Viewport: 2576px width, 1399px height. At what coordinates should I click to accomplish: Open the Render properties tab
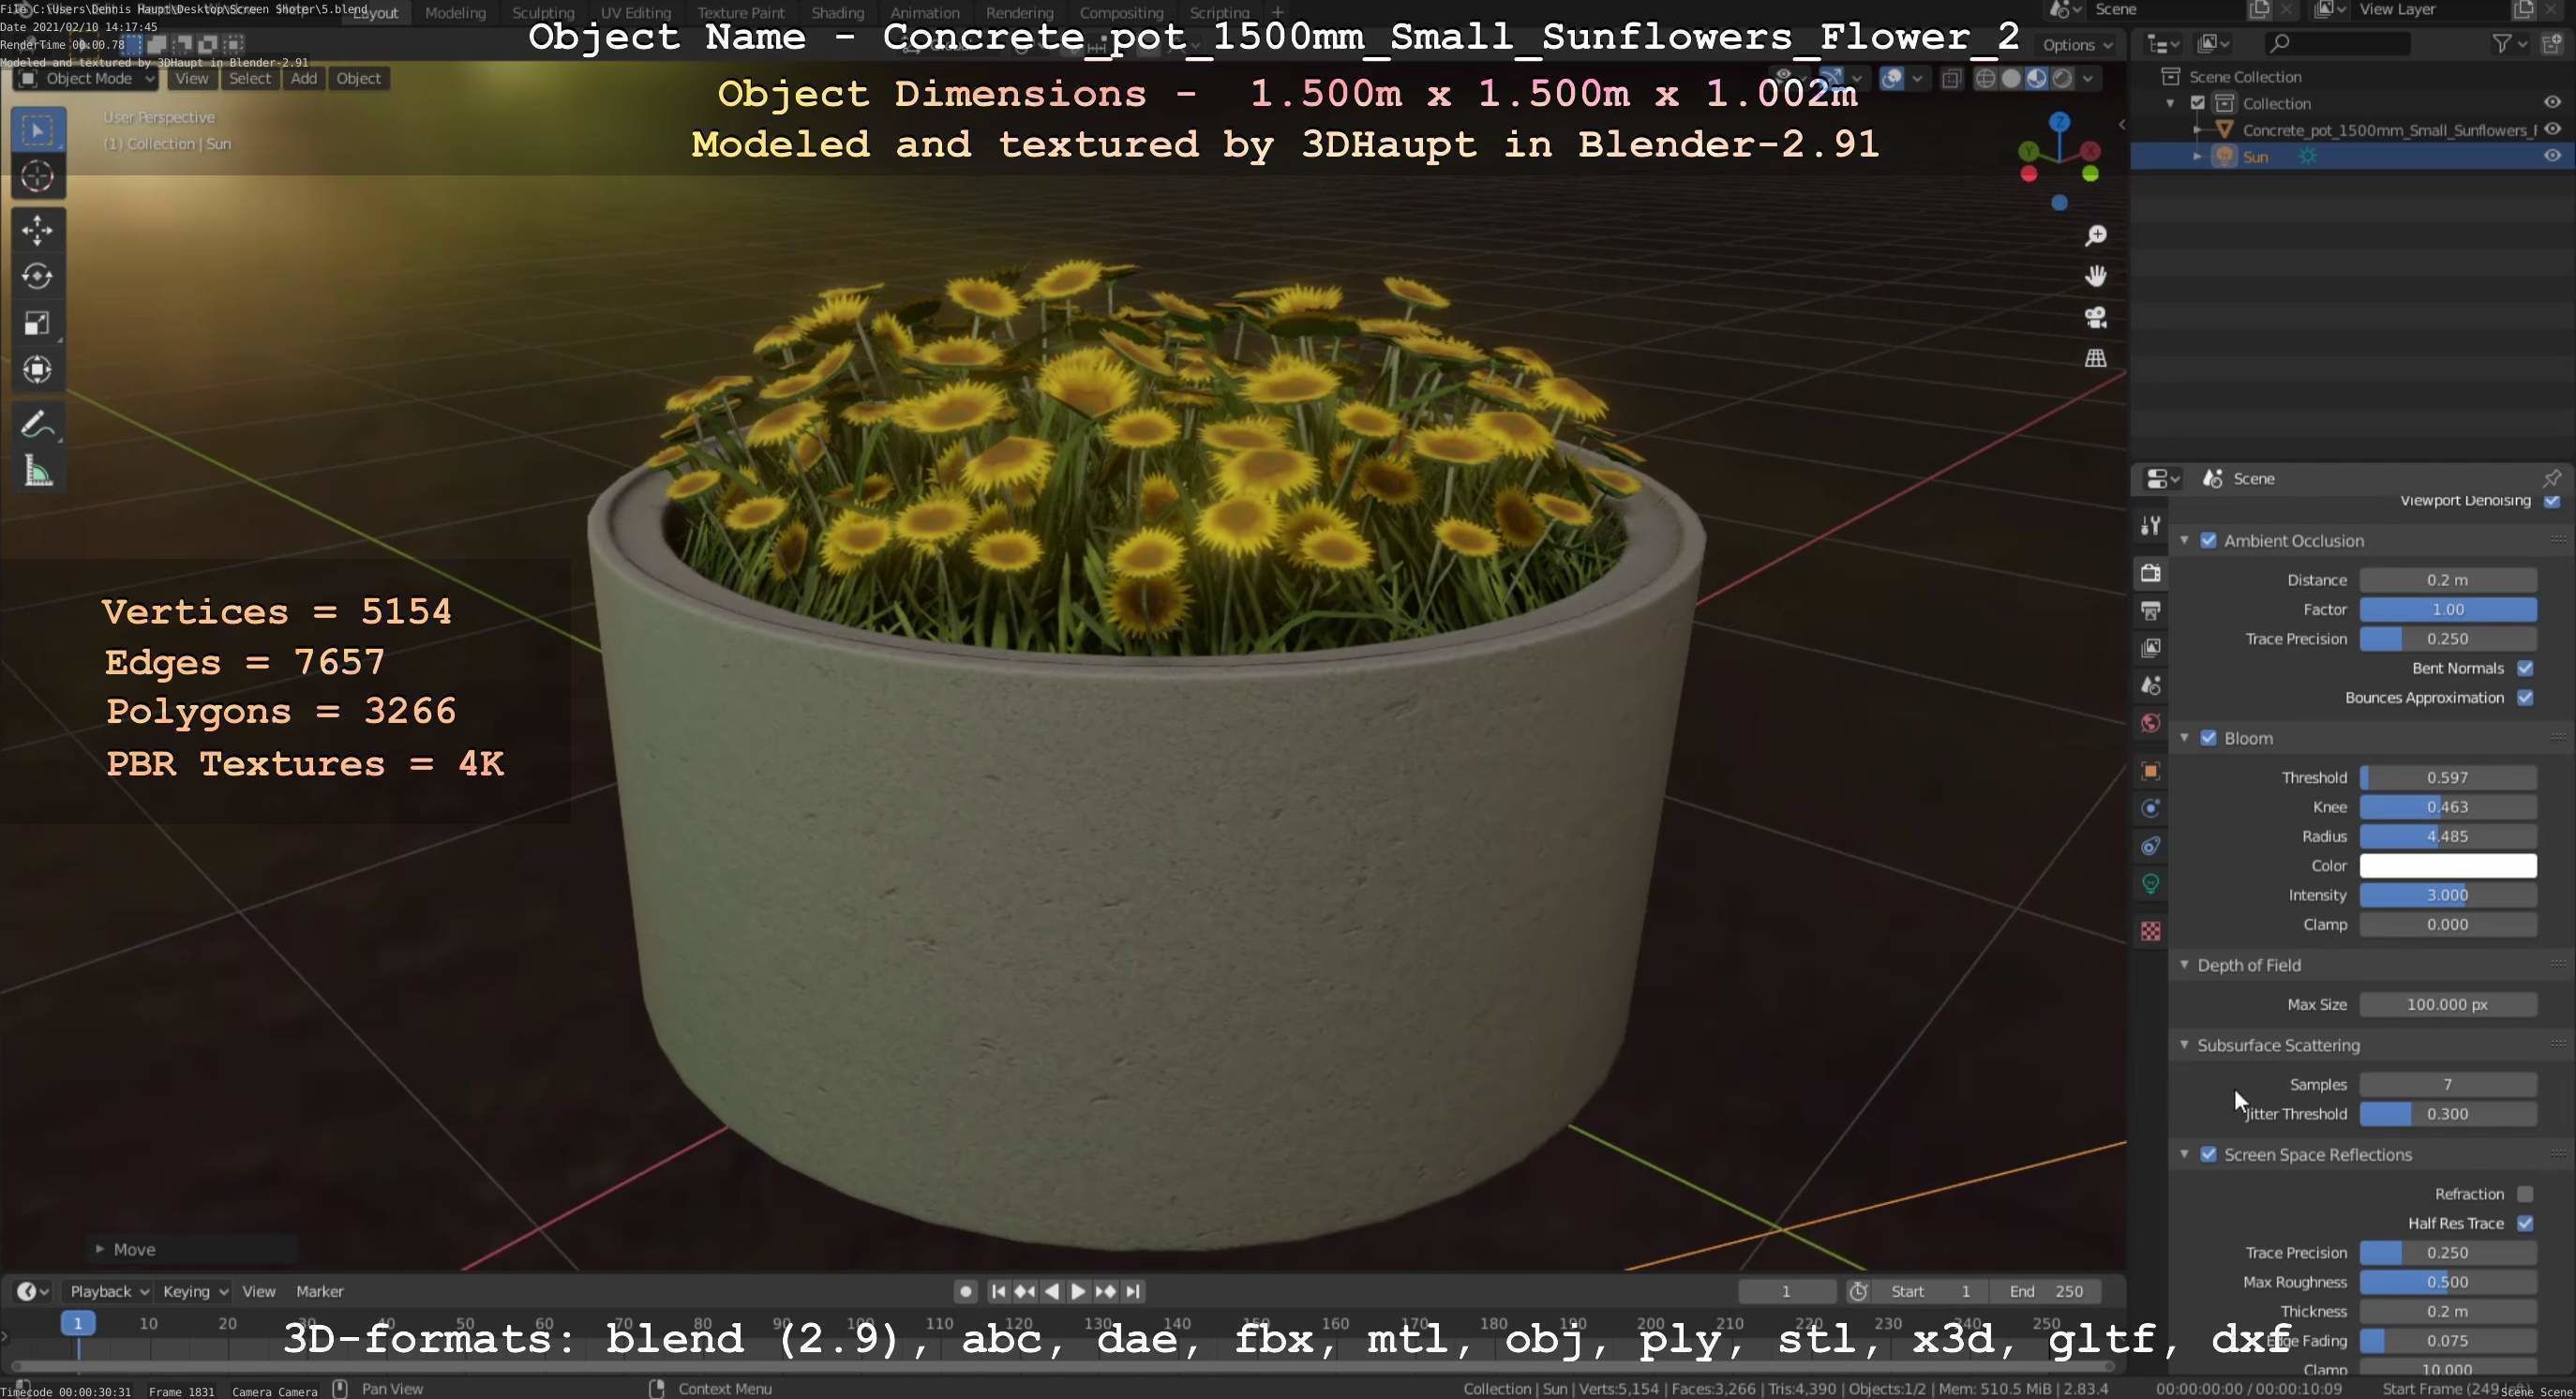click(2151, 573)
